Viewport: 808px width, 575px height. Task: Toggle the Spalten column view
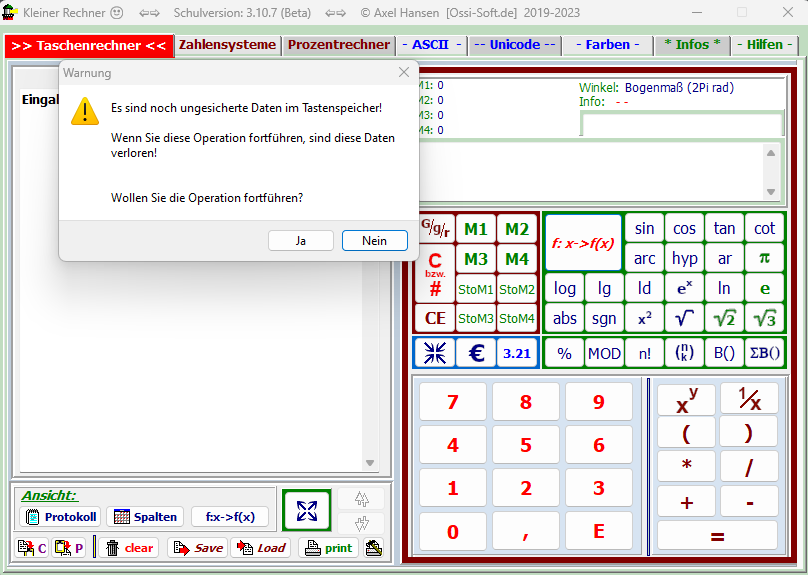[x=146, y=517]
